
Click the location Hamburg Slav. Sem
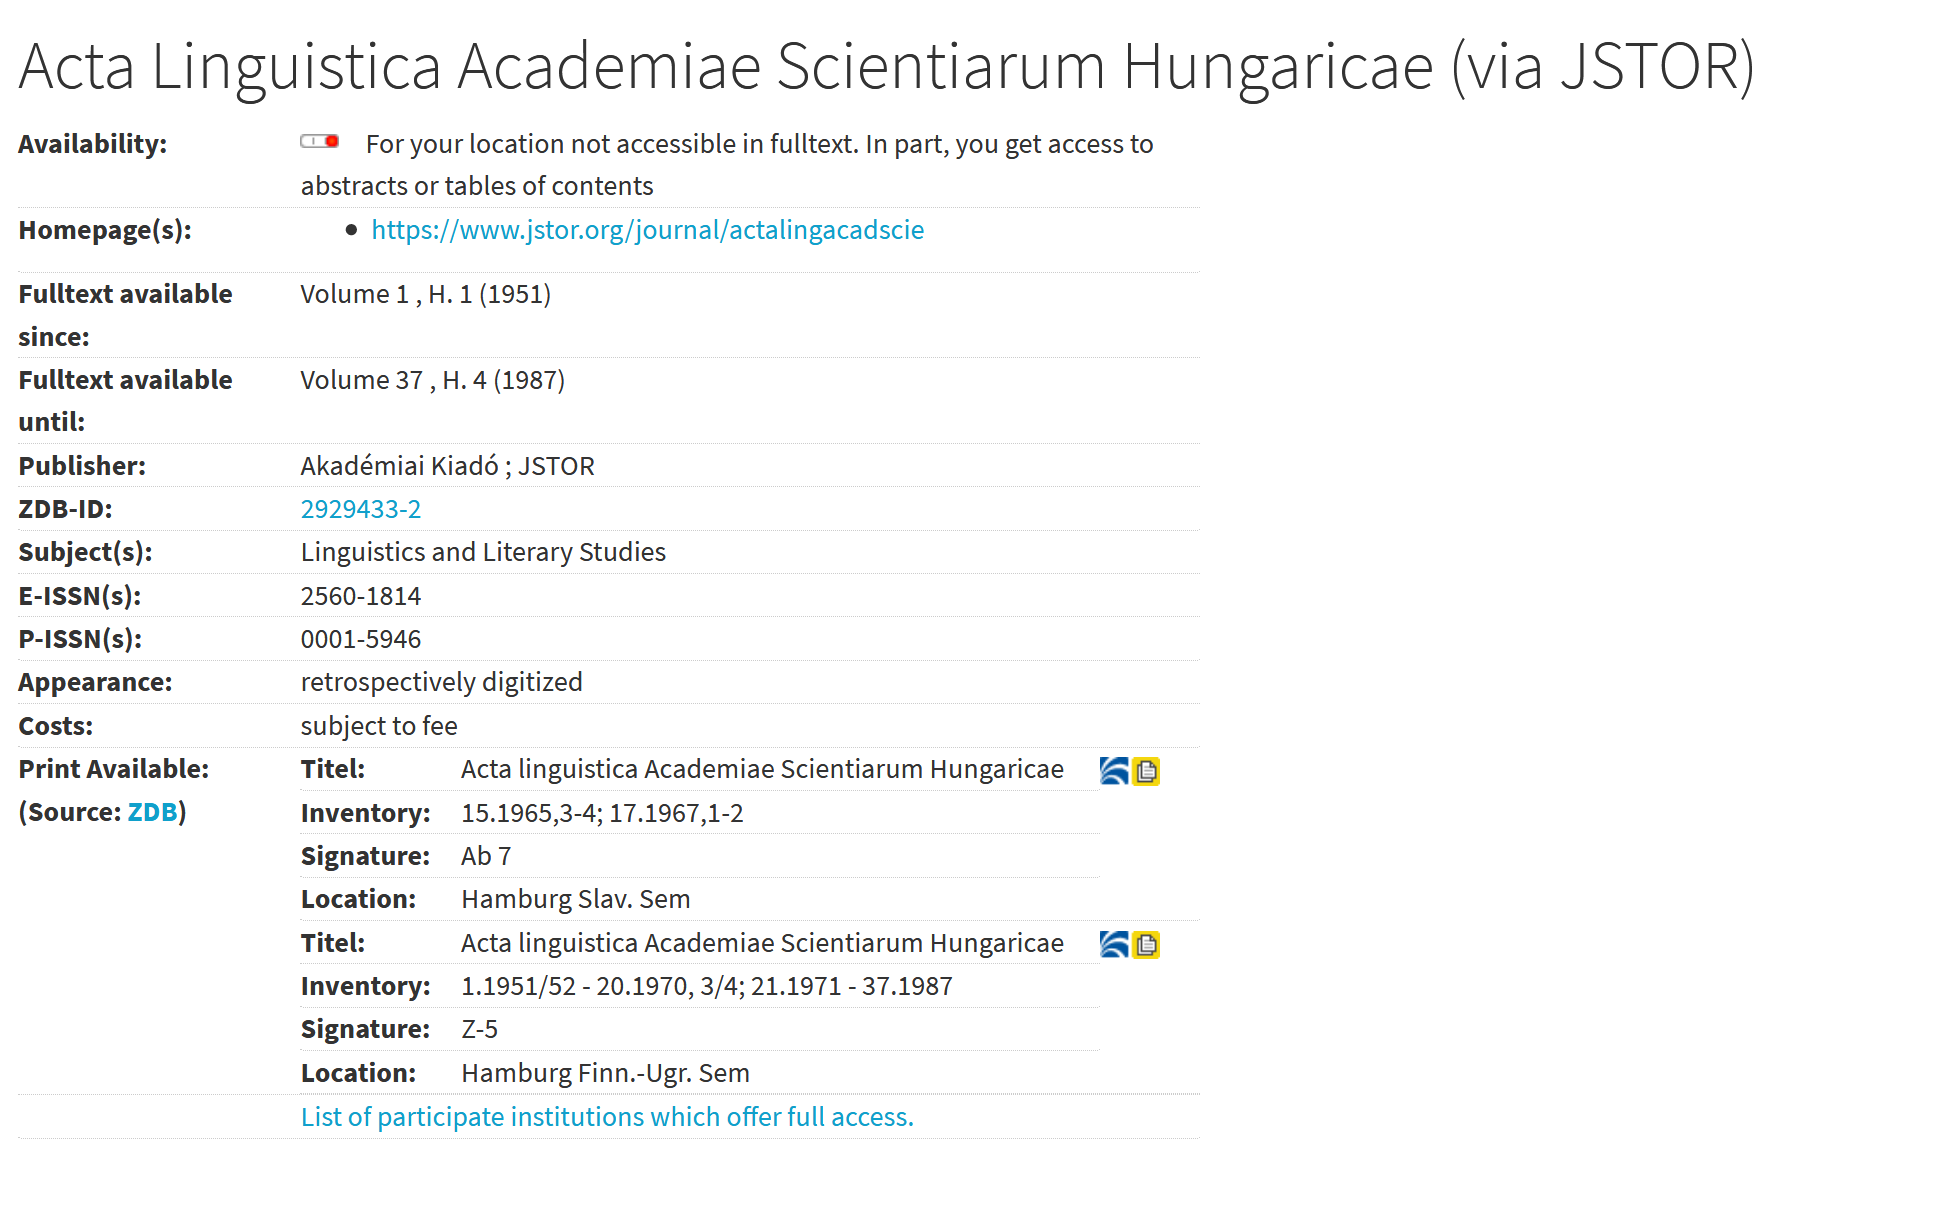(x=575, y=899)
